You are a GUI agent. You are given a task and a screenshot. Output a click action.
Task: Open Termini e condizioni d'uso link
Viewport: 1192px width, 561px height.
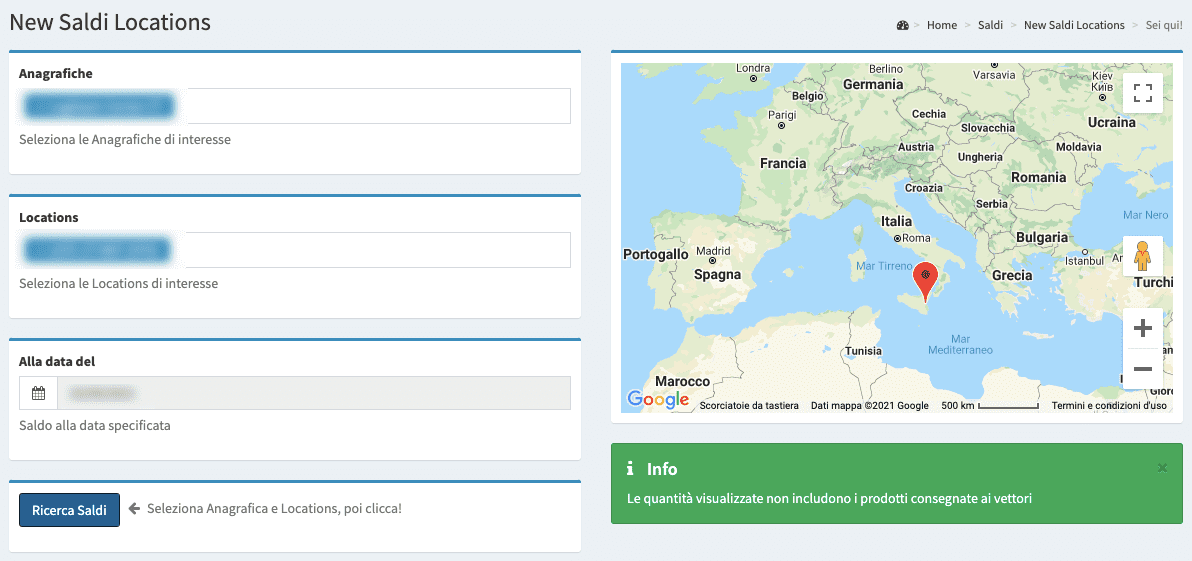coord(1108,406)
